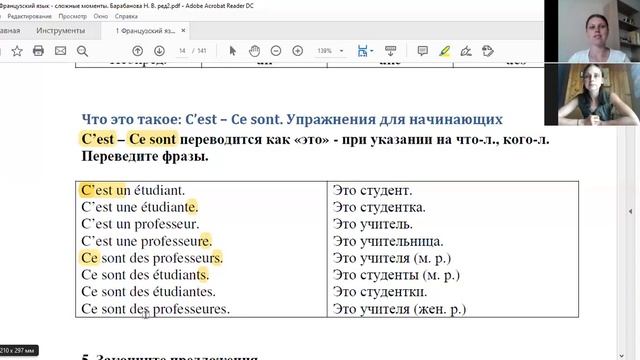Click the total page count 141
The width and height of the screenshot is (640, 360).
pos(202,51)
